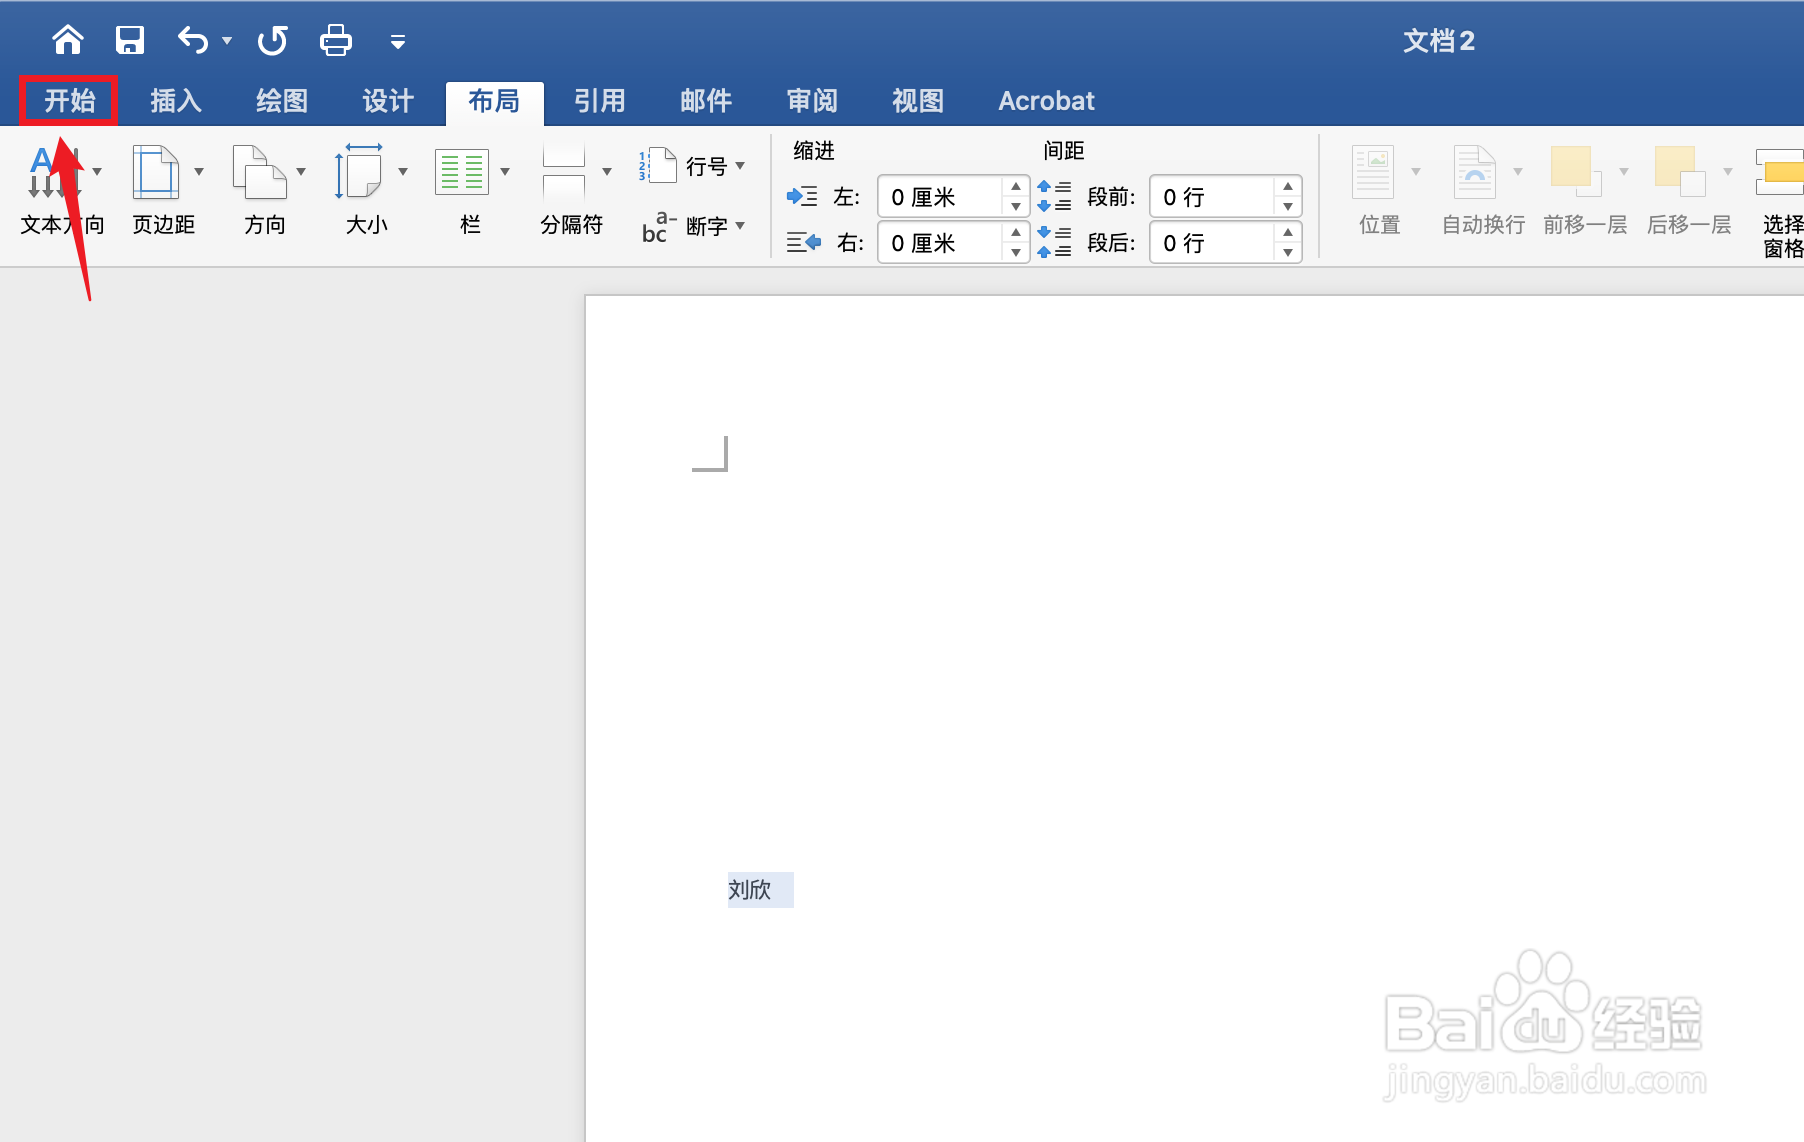Decrease right indent with down stepper
Screen dimensions: 1804x1142
tap(1016, 253)
